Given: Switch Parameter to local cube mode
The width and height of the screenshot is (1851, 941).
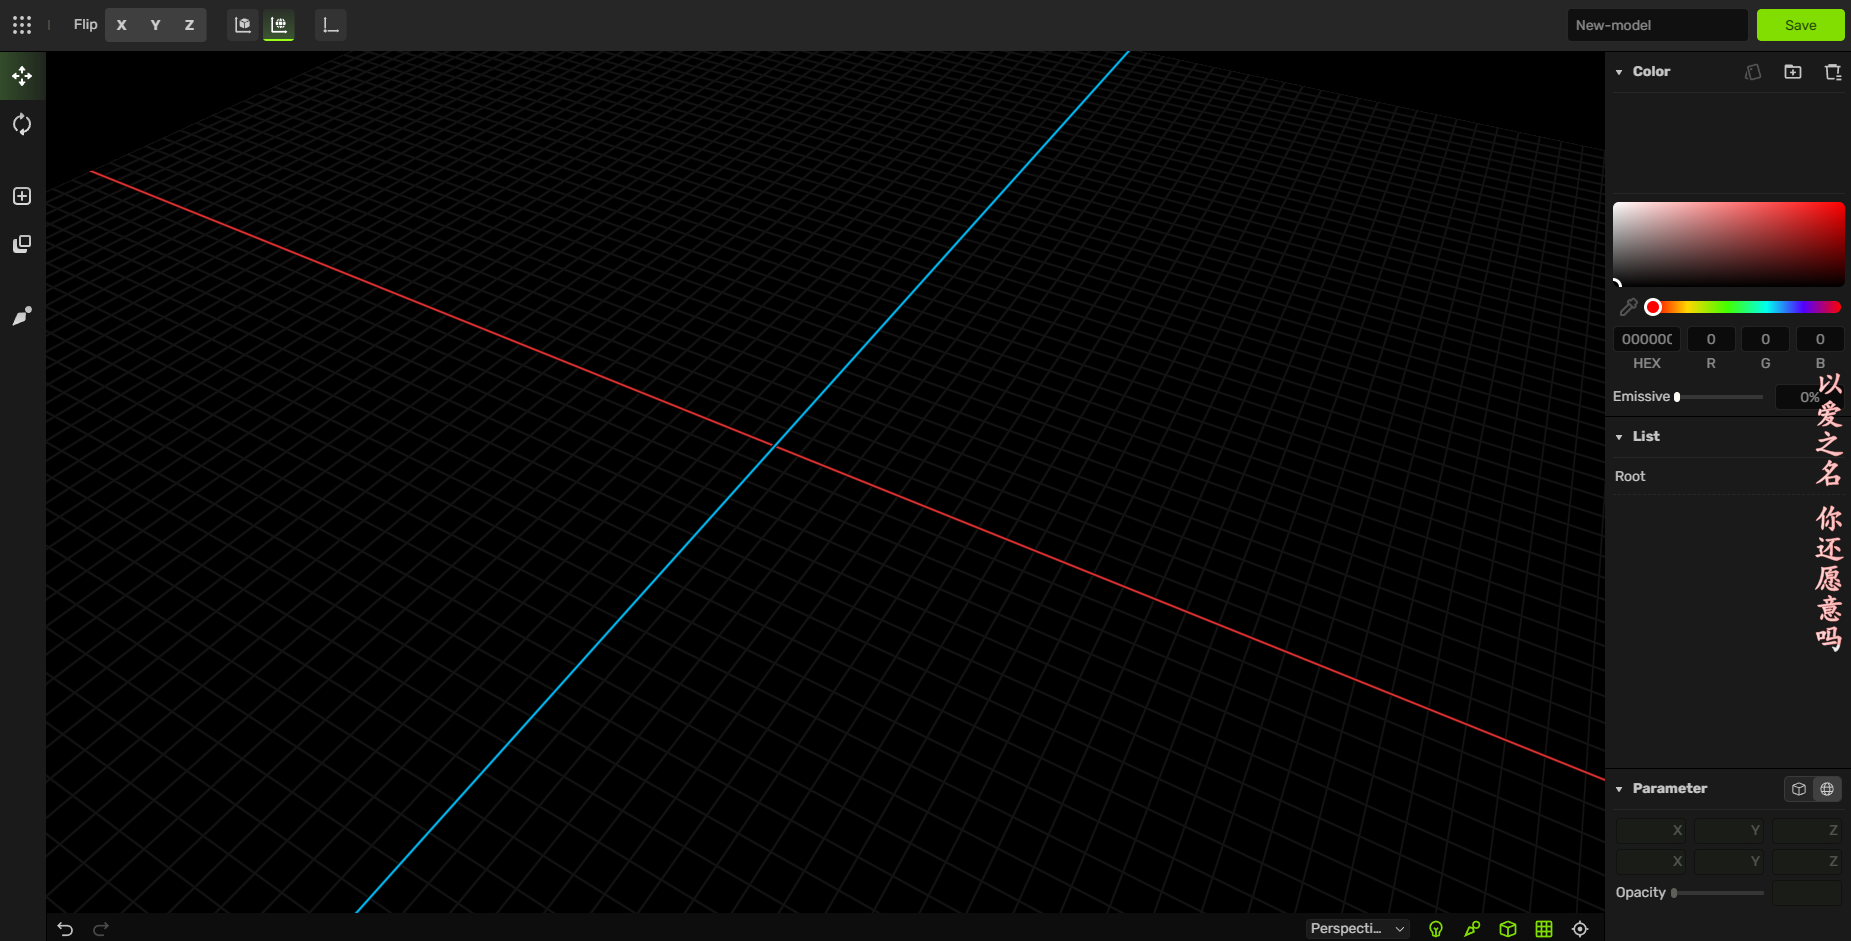Looking at the screenshot, I should [x=1799, y=789].
